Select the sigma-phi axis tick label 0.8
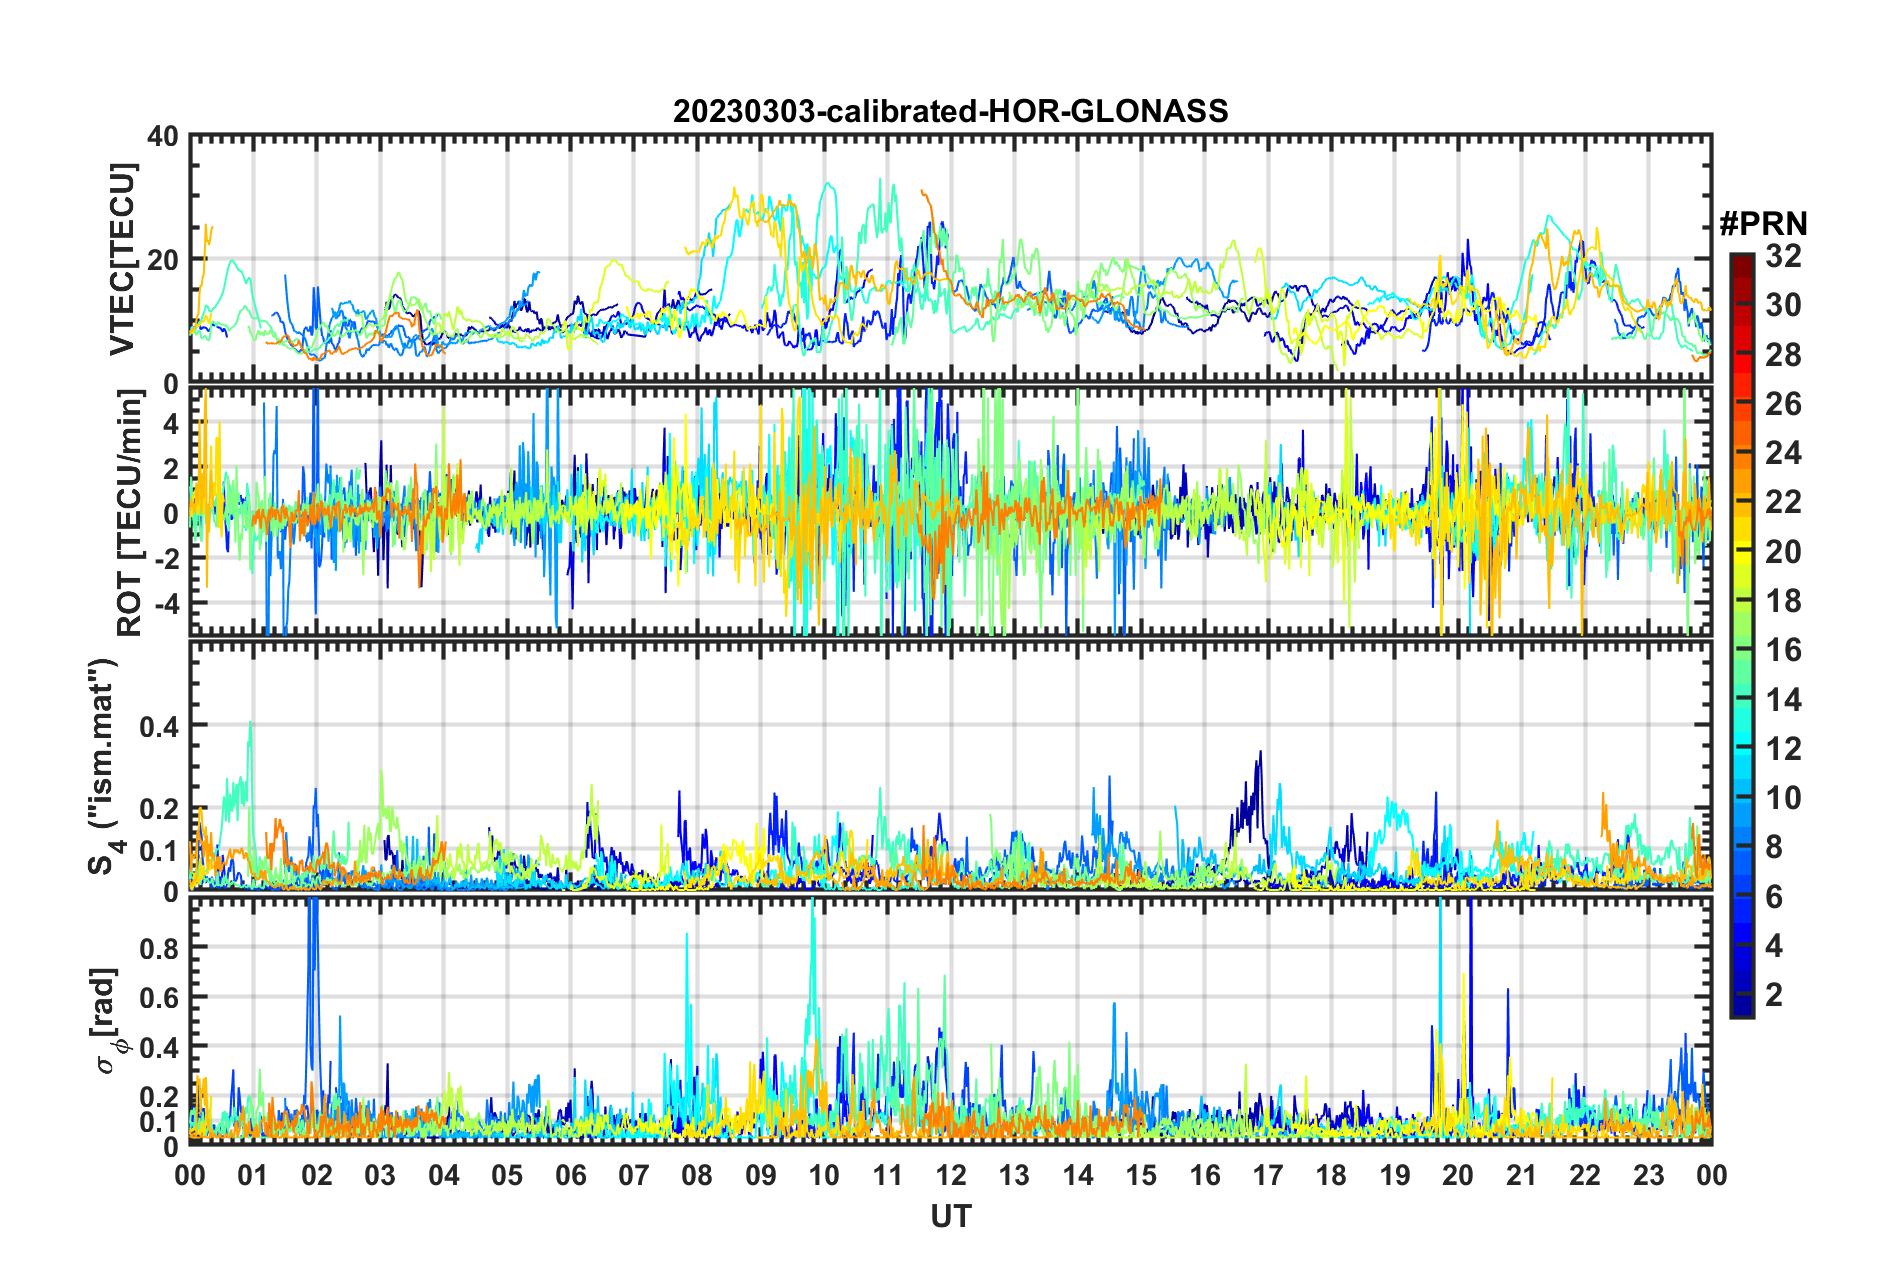 point(160,947)
